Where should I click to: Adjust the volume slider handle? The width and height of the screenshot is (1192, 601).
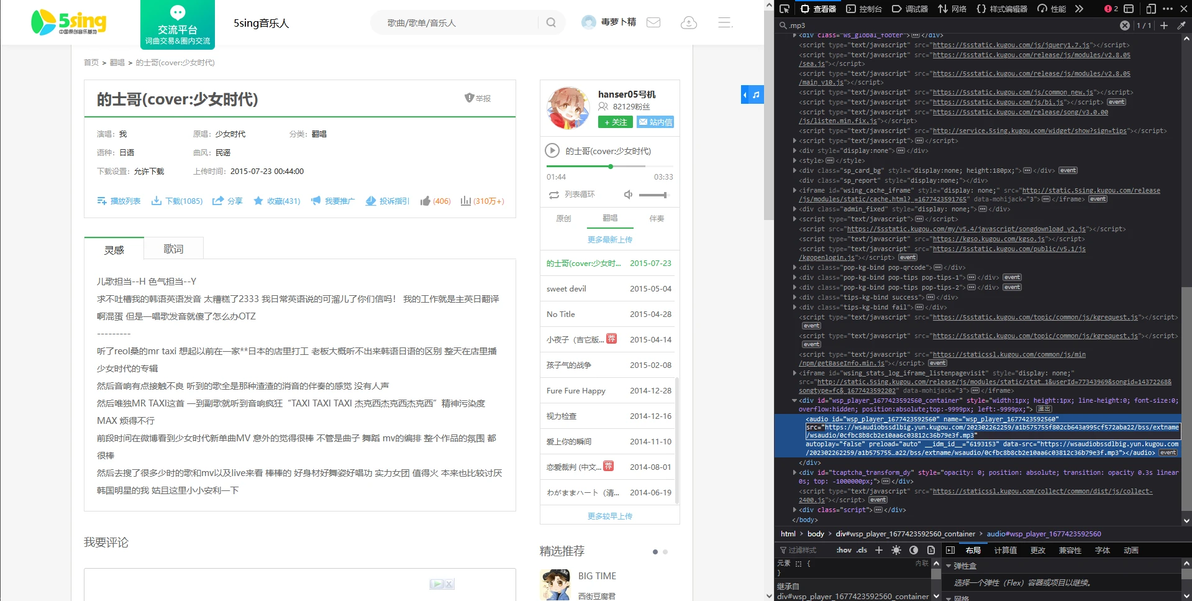point(666,195)
